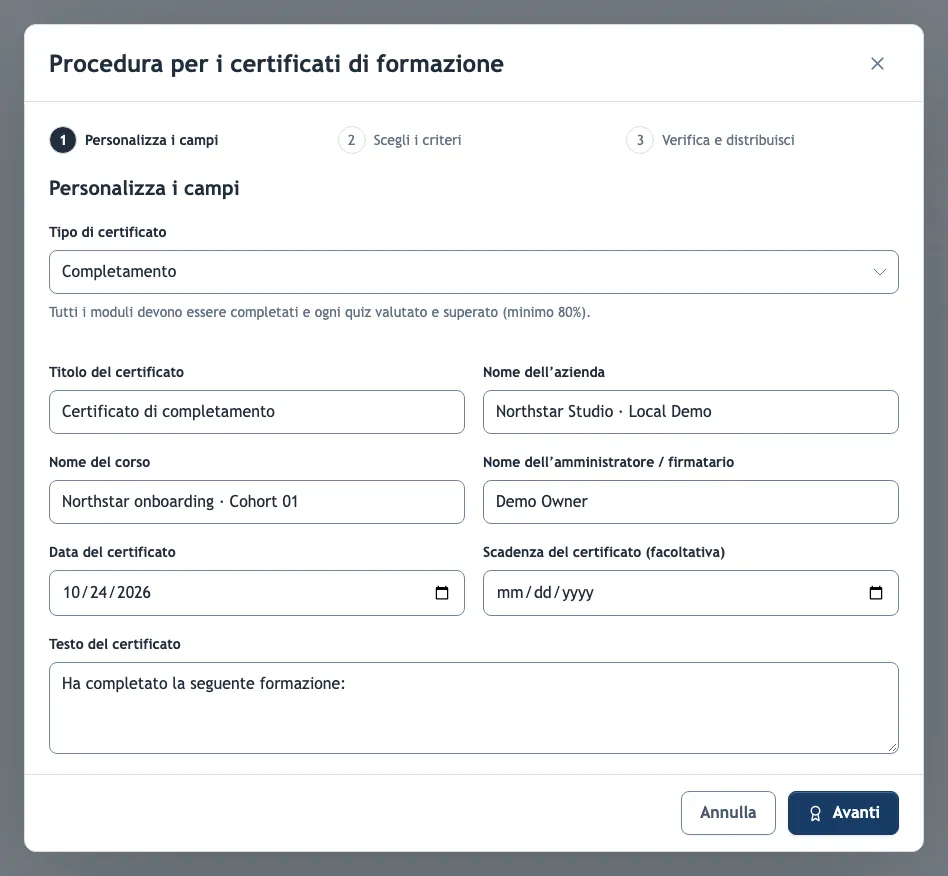
Task: Click the step 2 number circle
Action: click(351, 140)
